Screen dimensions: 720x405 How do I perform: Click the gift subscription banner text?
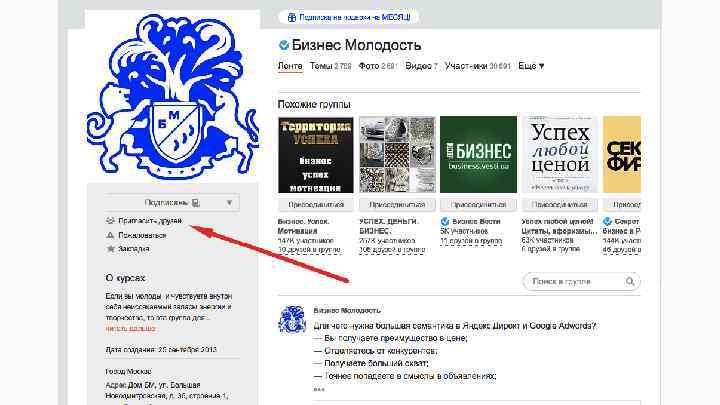[354, 17]
